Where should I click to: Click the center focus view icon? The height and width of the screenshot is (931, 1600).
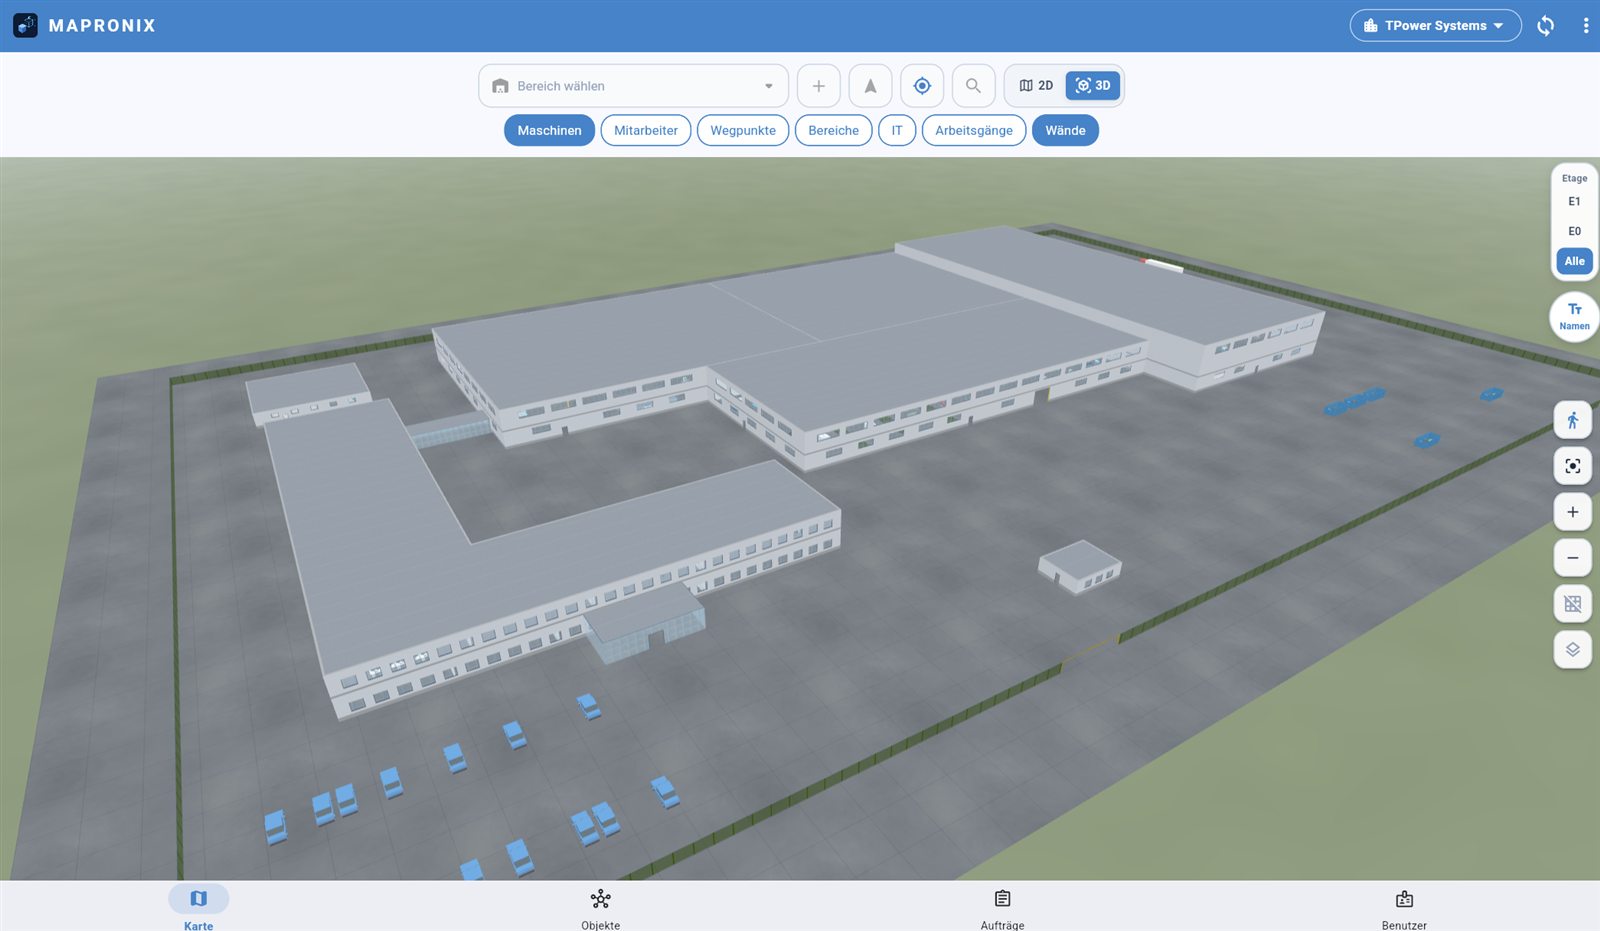point(1573,466)
